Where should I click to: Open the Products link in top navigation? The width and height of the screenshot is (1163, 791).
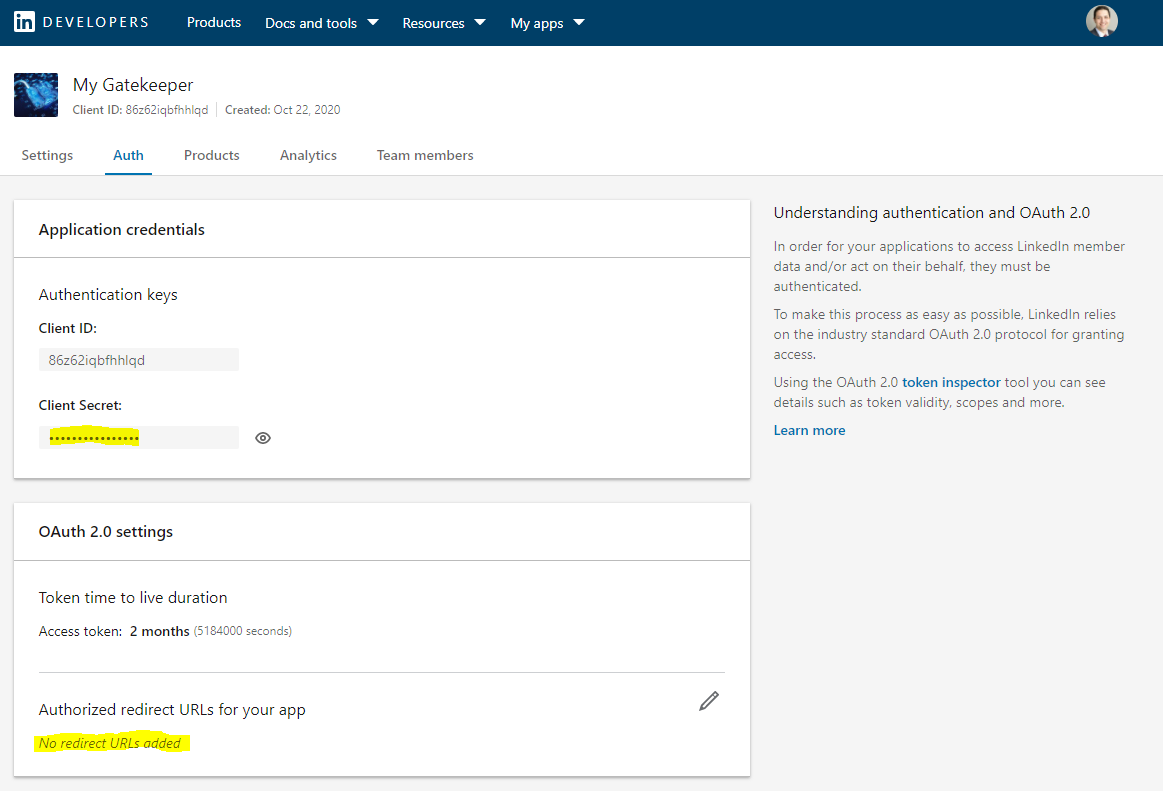pos(214,22)
